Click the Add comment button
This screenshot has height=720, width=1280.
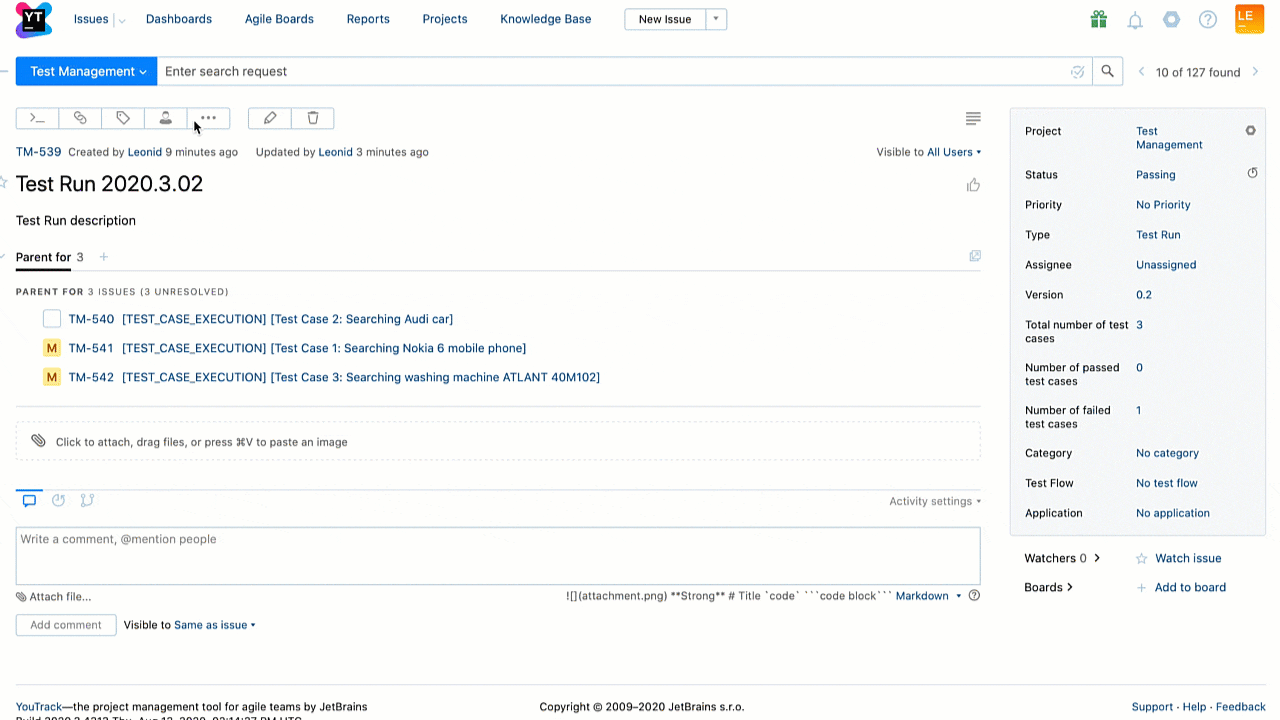click(x=66, y=625)
